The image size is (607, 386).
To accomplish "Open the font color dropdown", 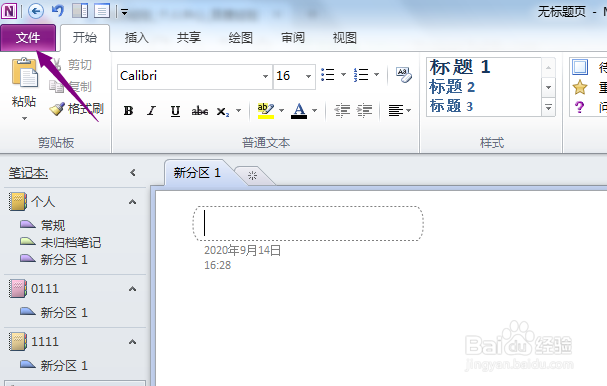I will [x=314, y=111].
